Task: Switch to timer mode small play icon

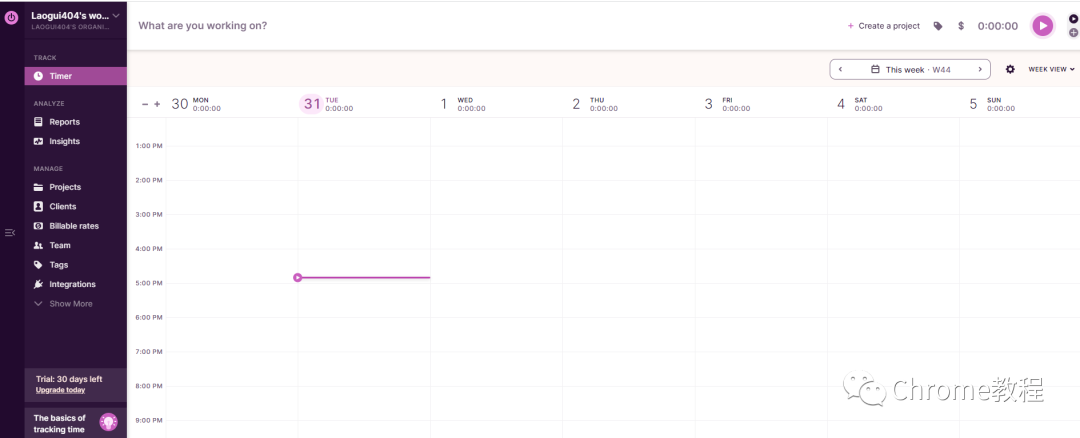Action: coord(1073,19)
